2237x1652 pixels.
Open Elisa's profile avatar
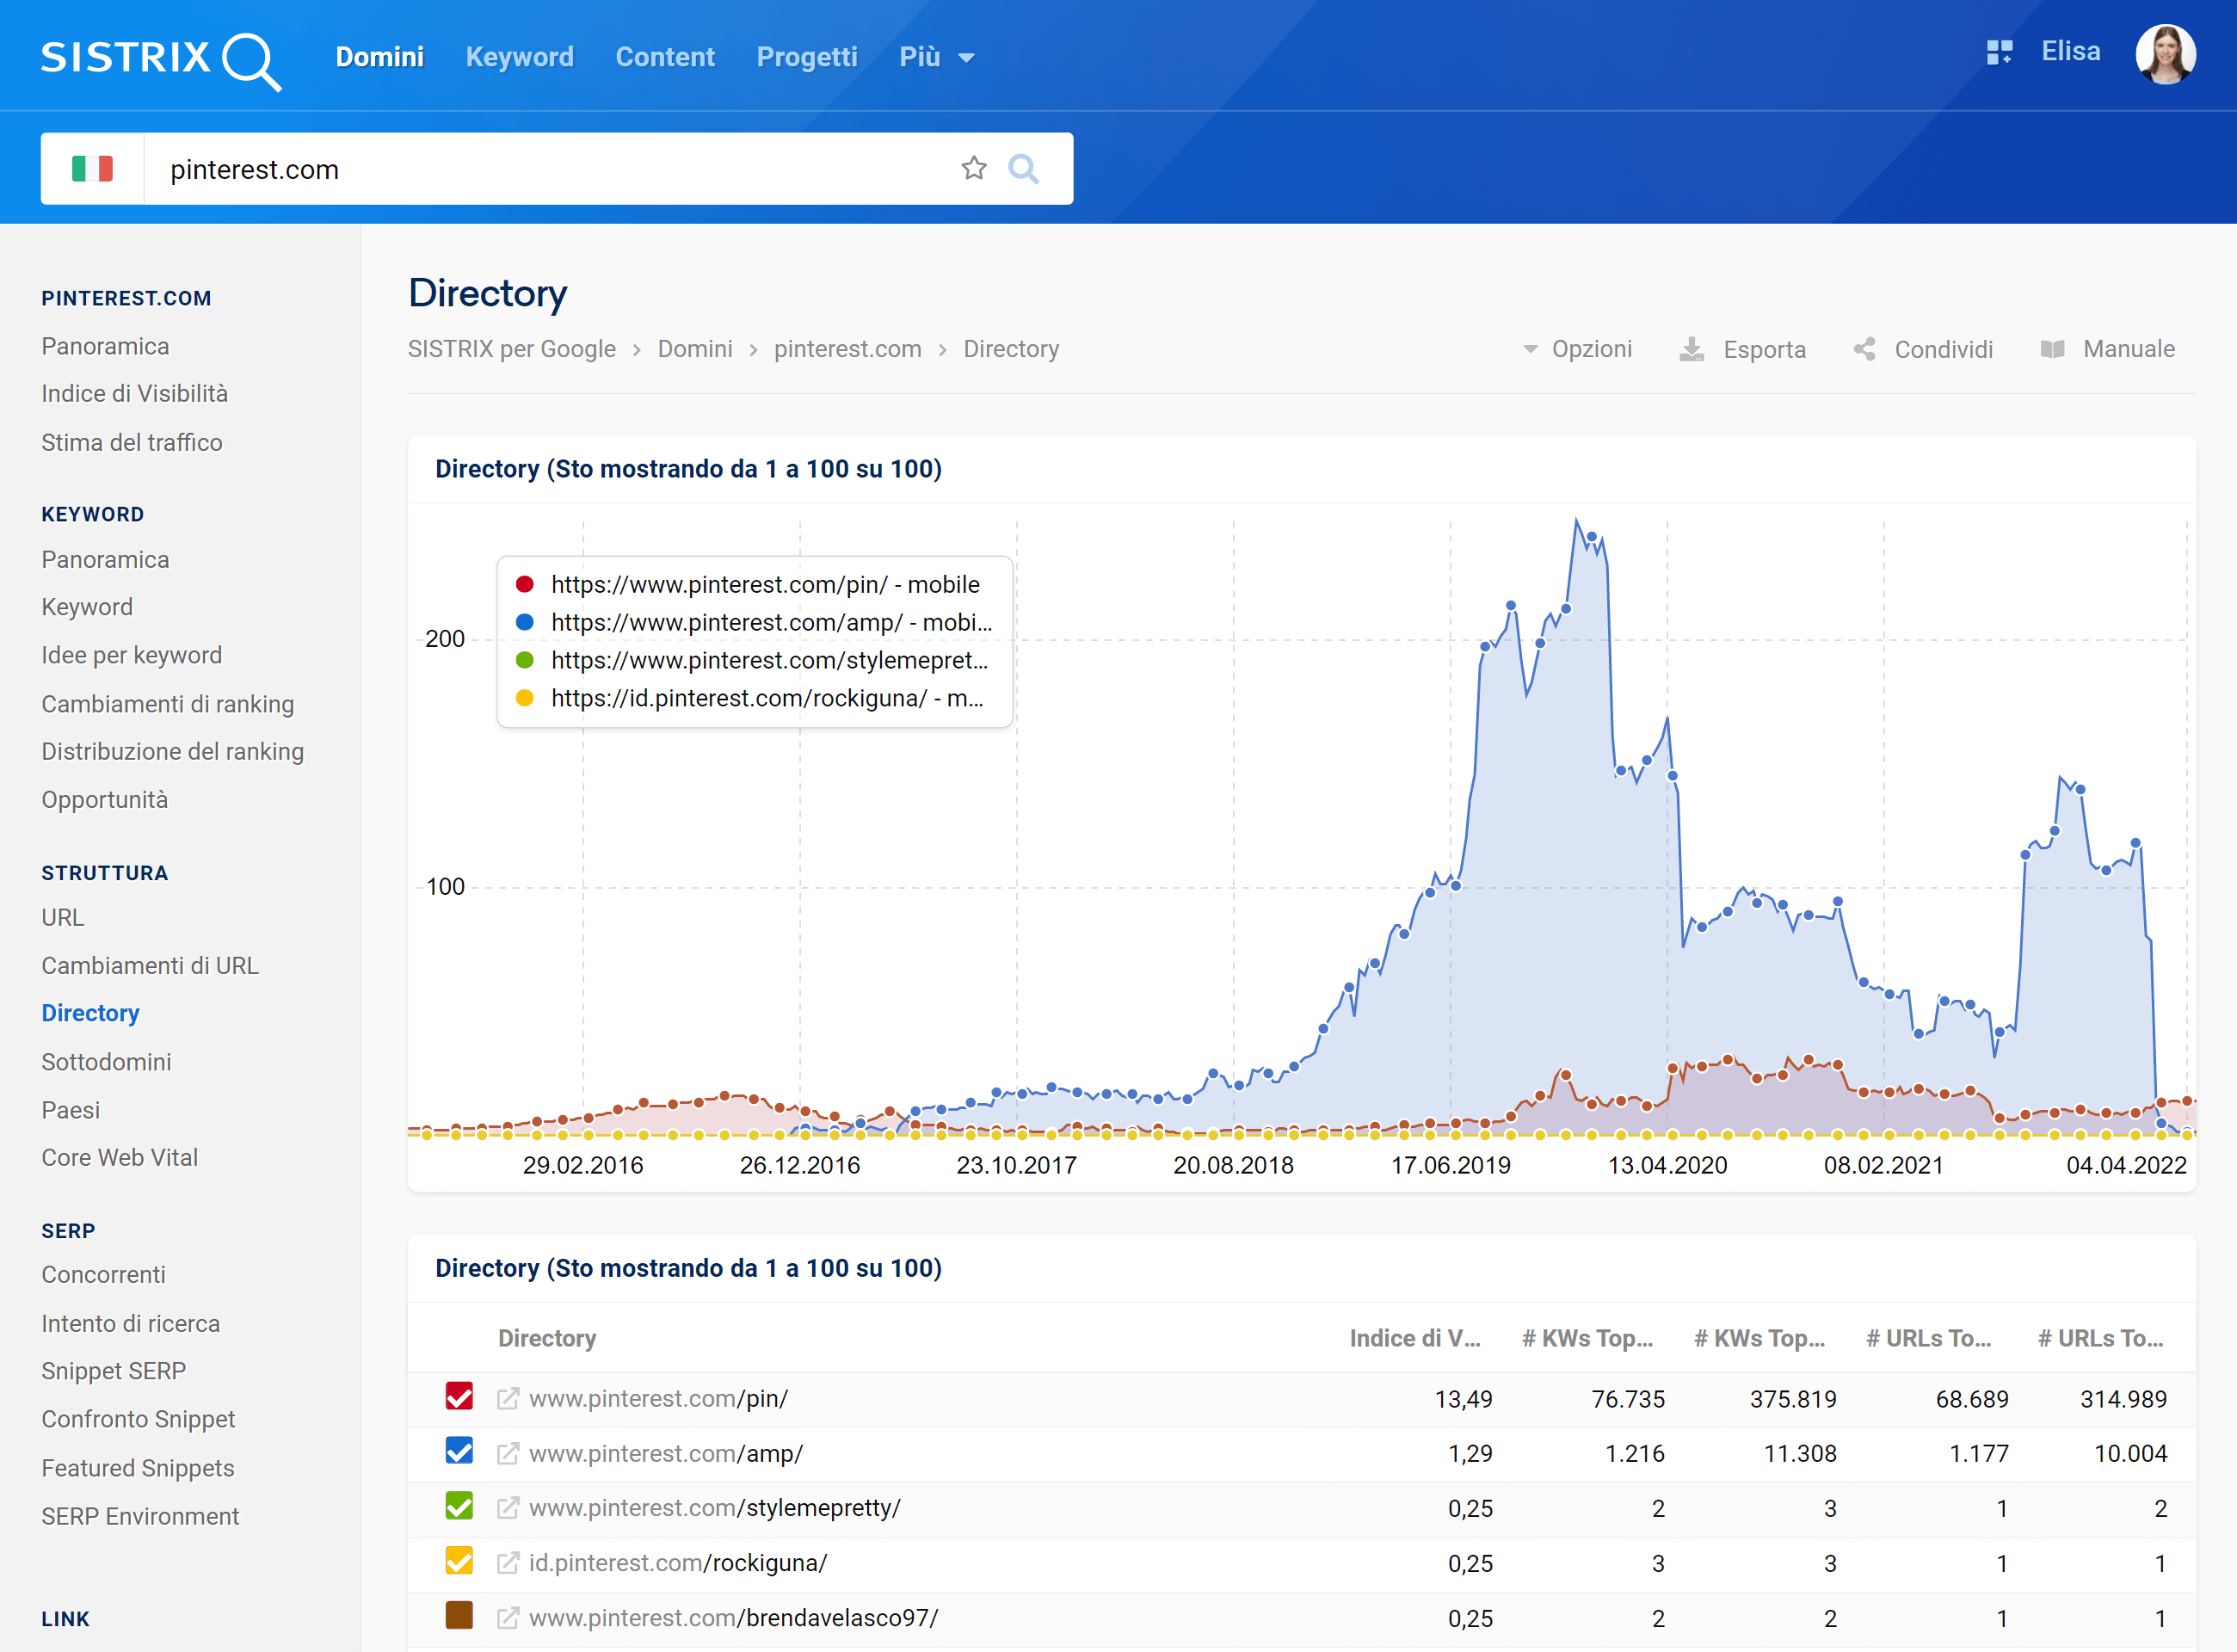[x=2165, y=54]
